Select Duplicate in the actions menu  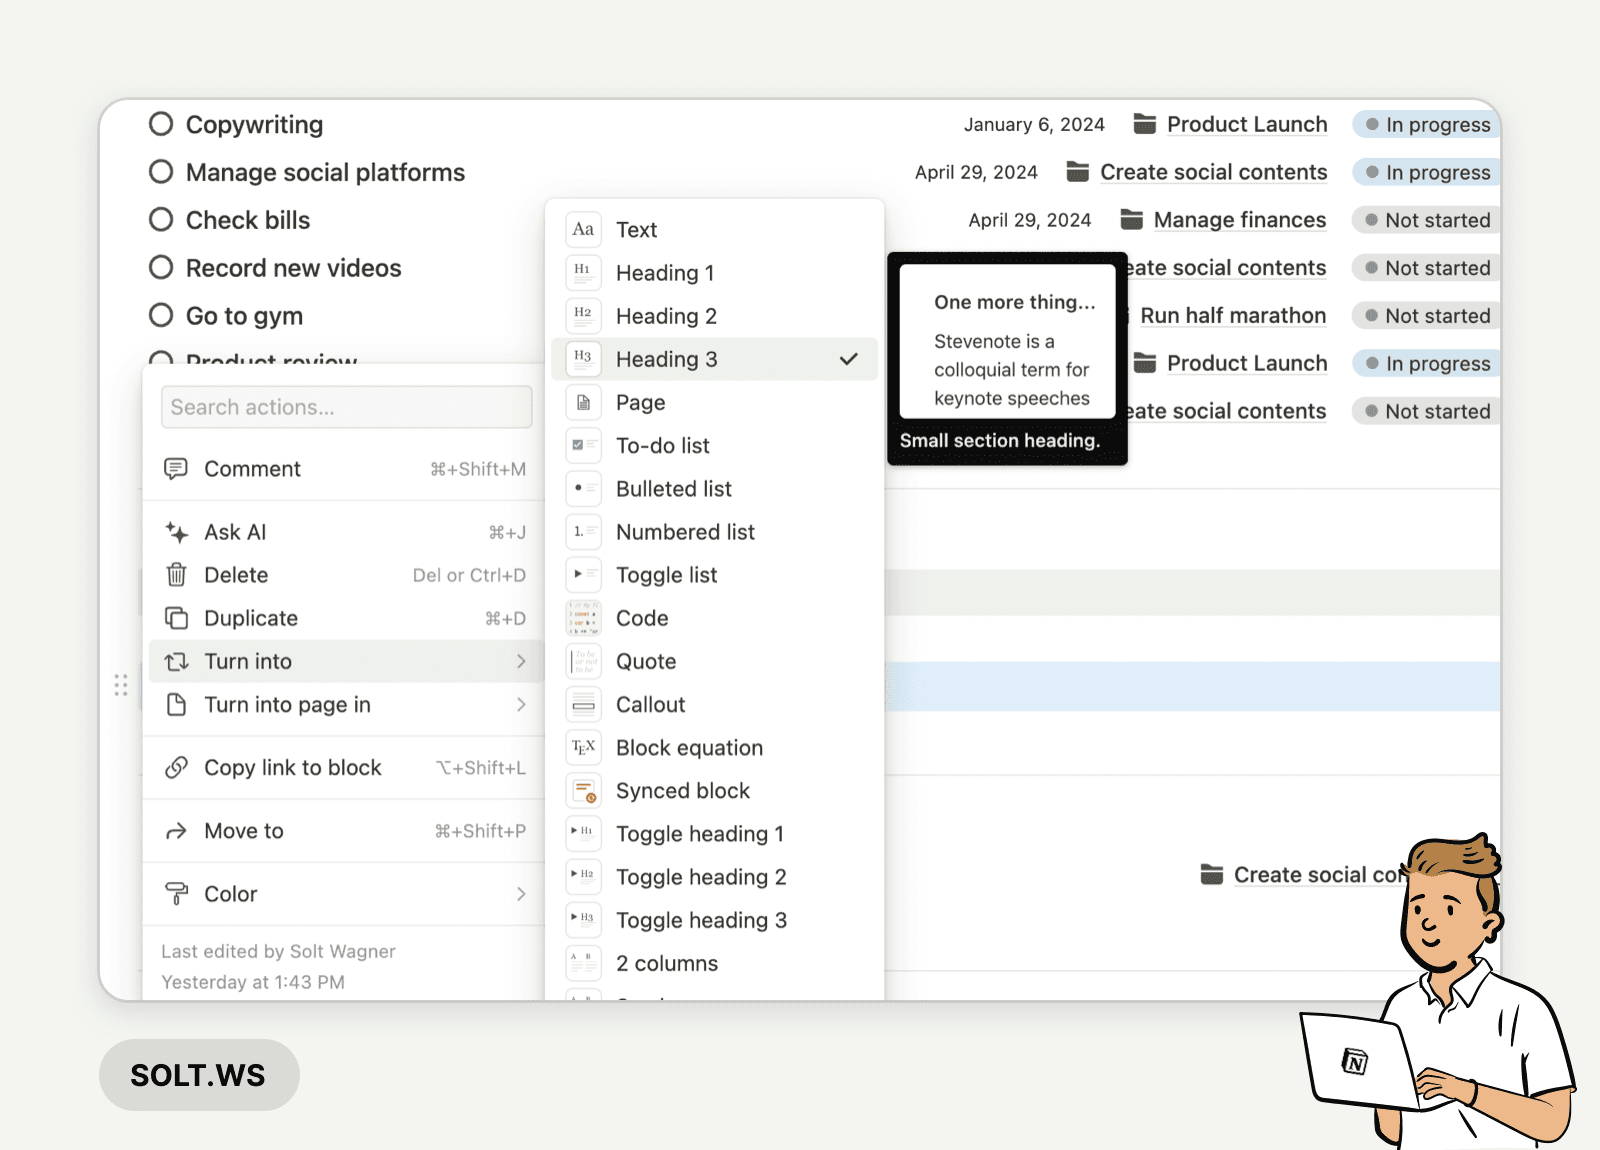click(x=345, y=618)
